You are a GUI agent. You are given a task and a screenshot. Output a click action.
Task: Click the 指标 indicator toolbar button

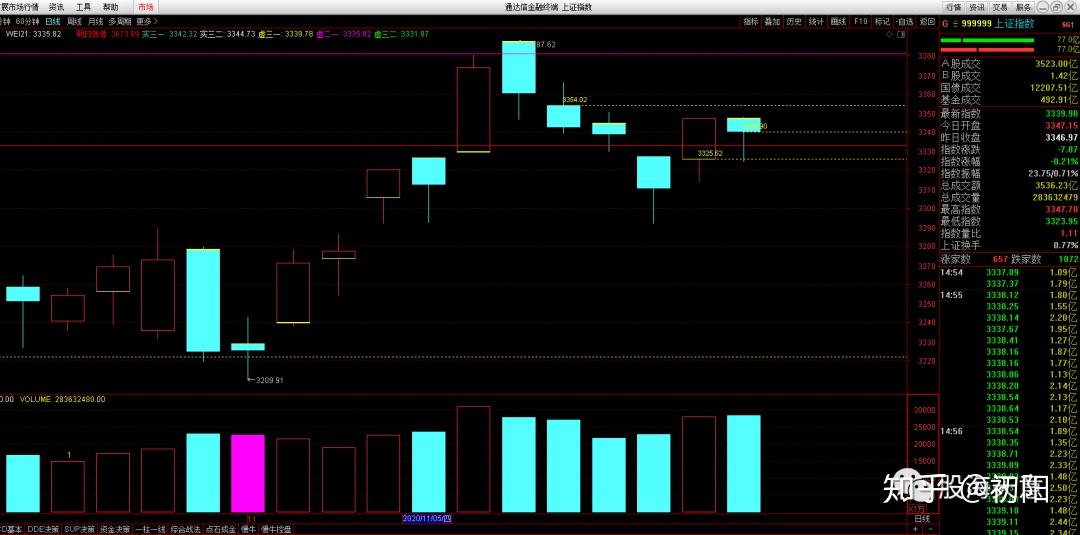[x=750, y=21]
